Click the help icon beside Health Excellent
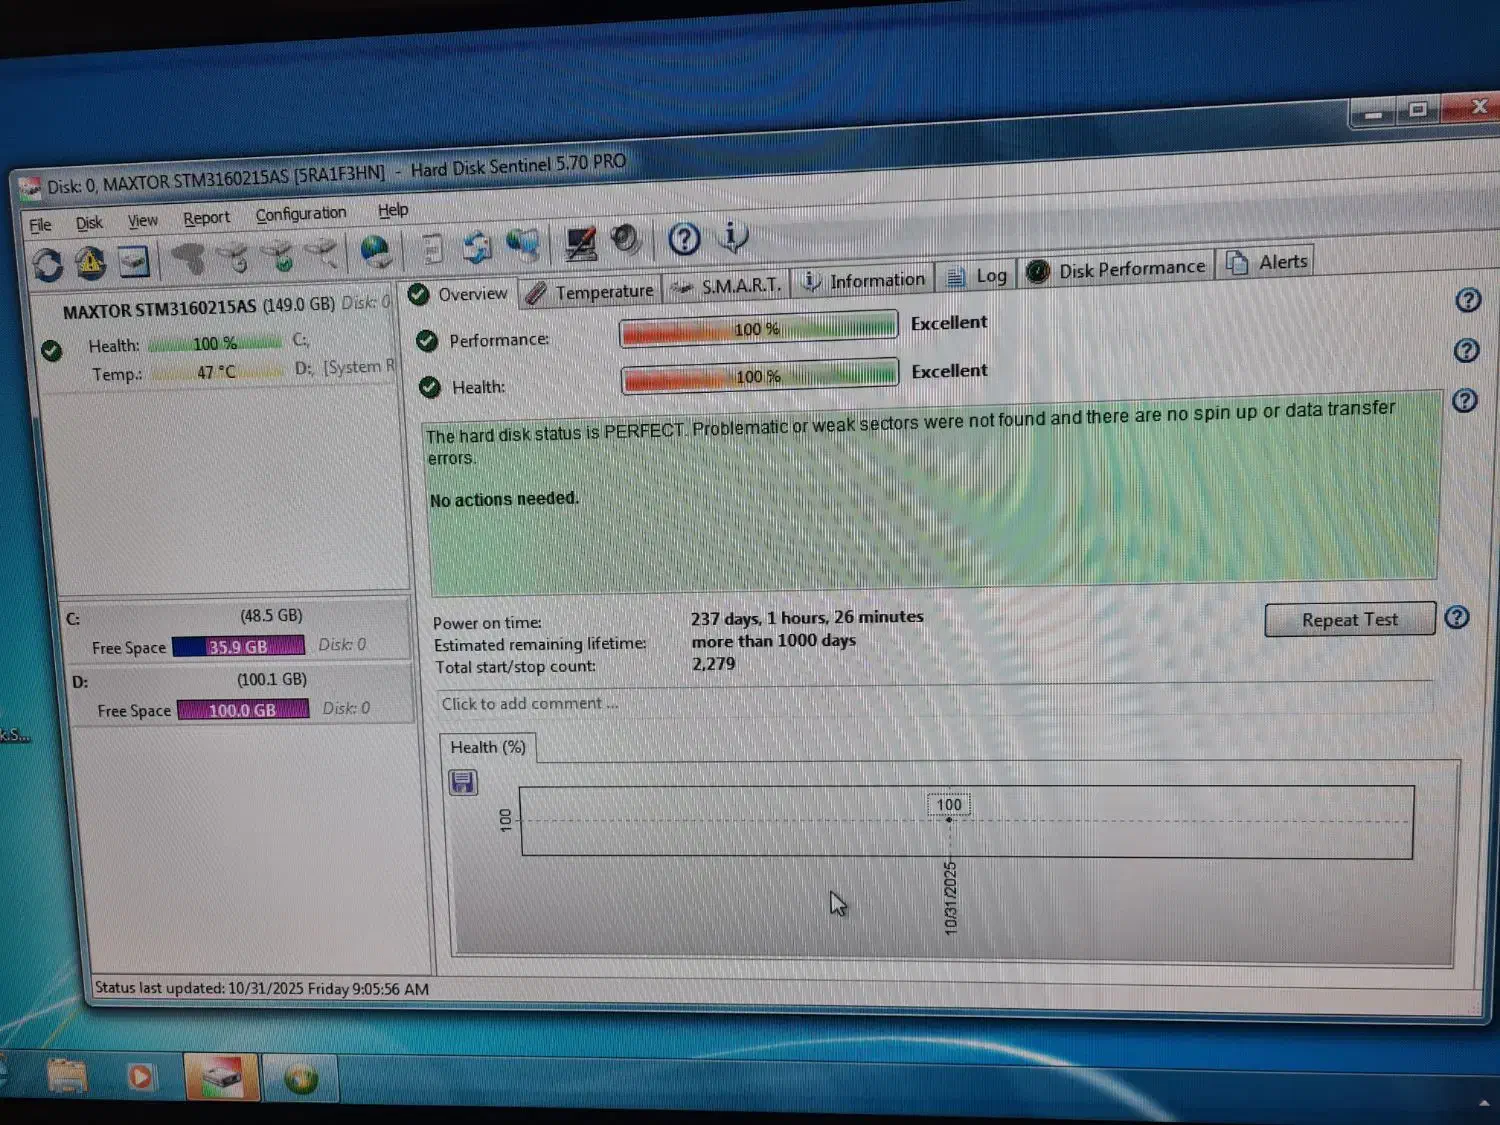Screen dimensions: 1500x1125 [1466, 350]
